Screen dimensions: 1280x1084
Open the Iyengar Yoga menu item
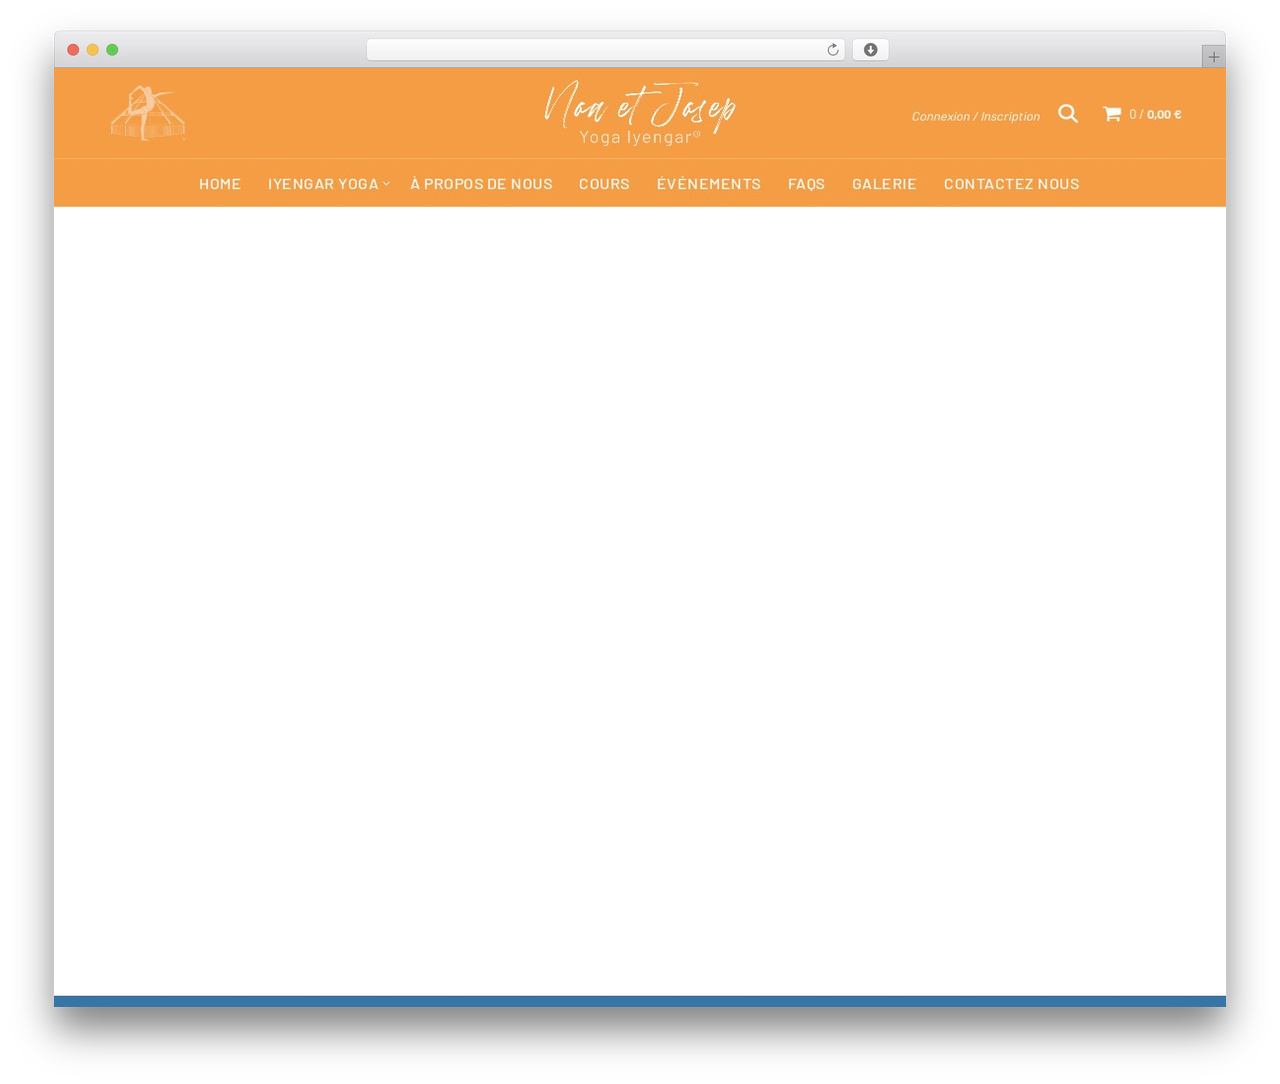point(323,184)
